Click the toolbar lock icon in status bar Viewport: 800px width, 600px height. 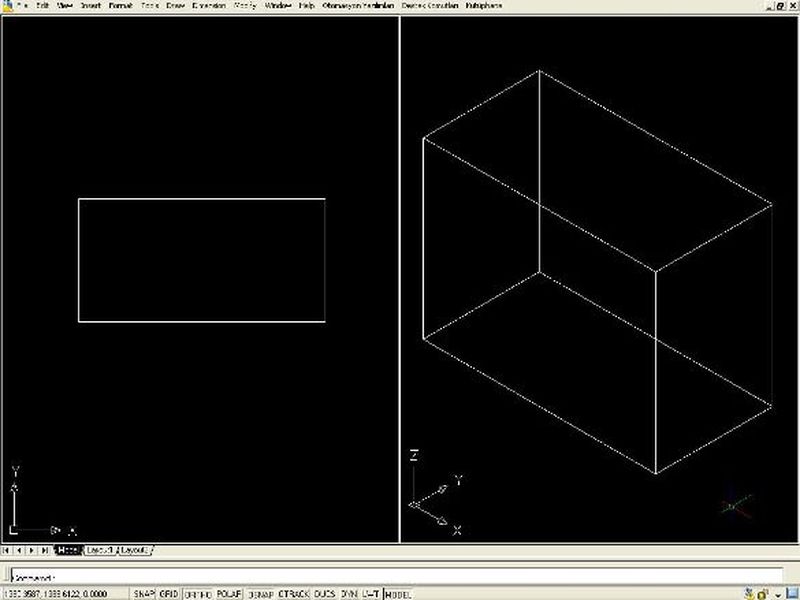click(763, 593)
